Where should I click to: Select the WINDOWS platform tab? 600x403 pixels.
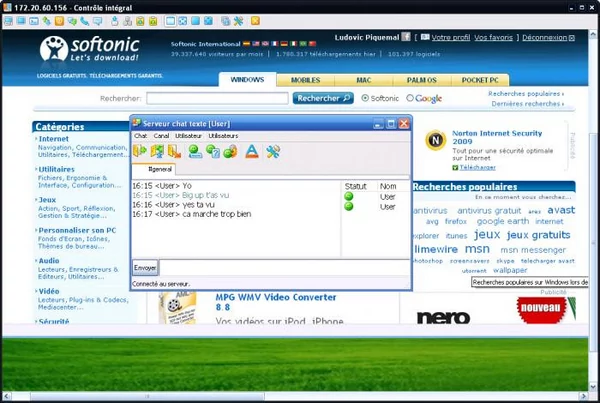click(x=247, y=80)
